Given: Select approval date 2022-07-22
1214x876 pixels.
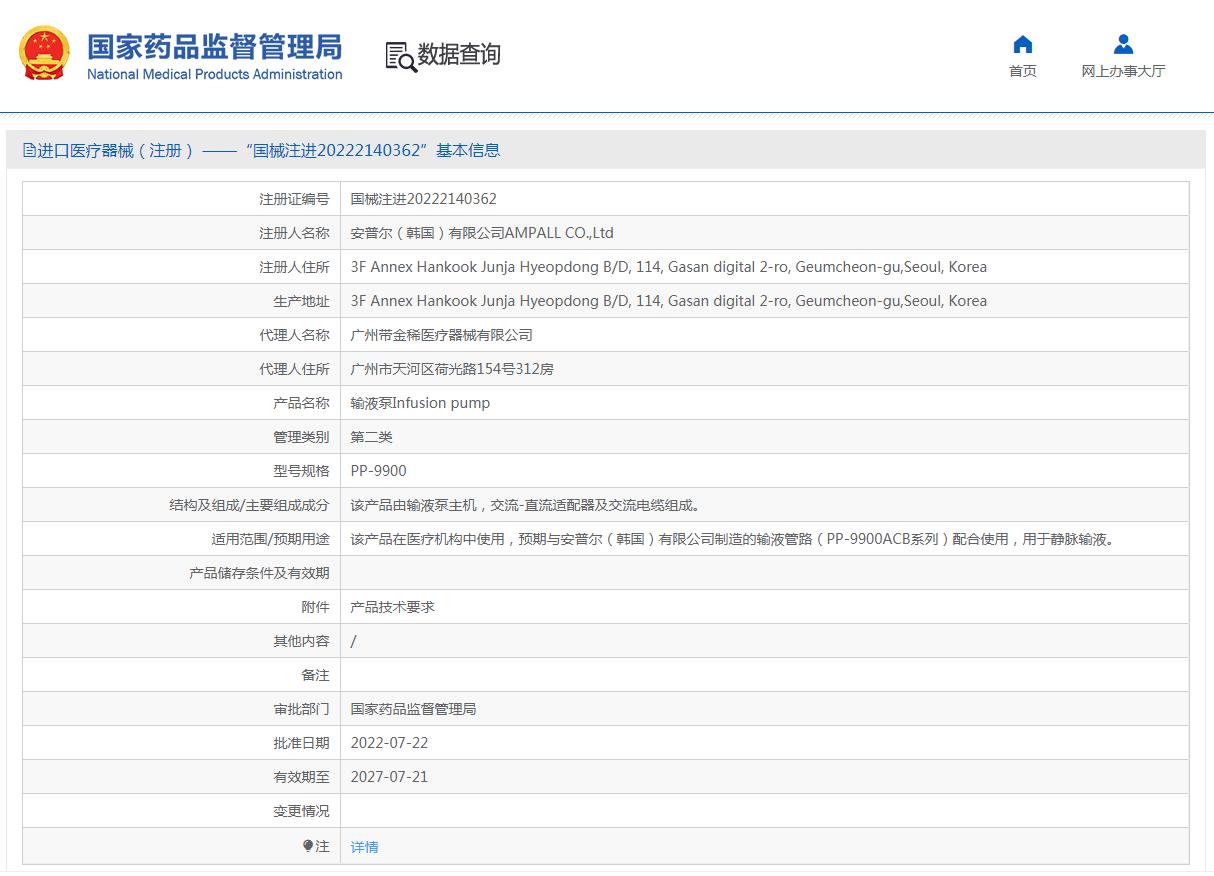Looking at the screenshot, I should point(389,743).
